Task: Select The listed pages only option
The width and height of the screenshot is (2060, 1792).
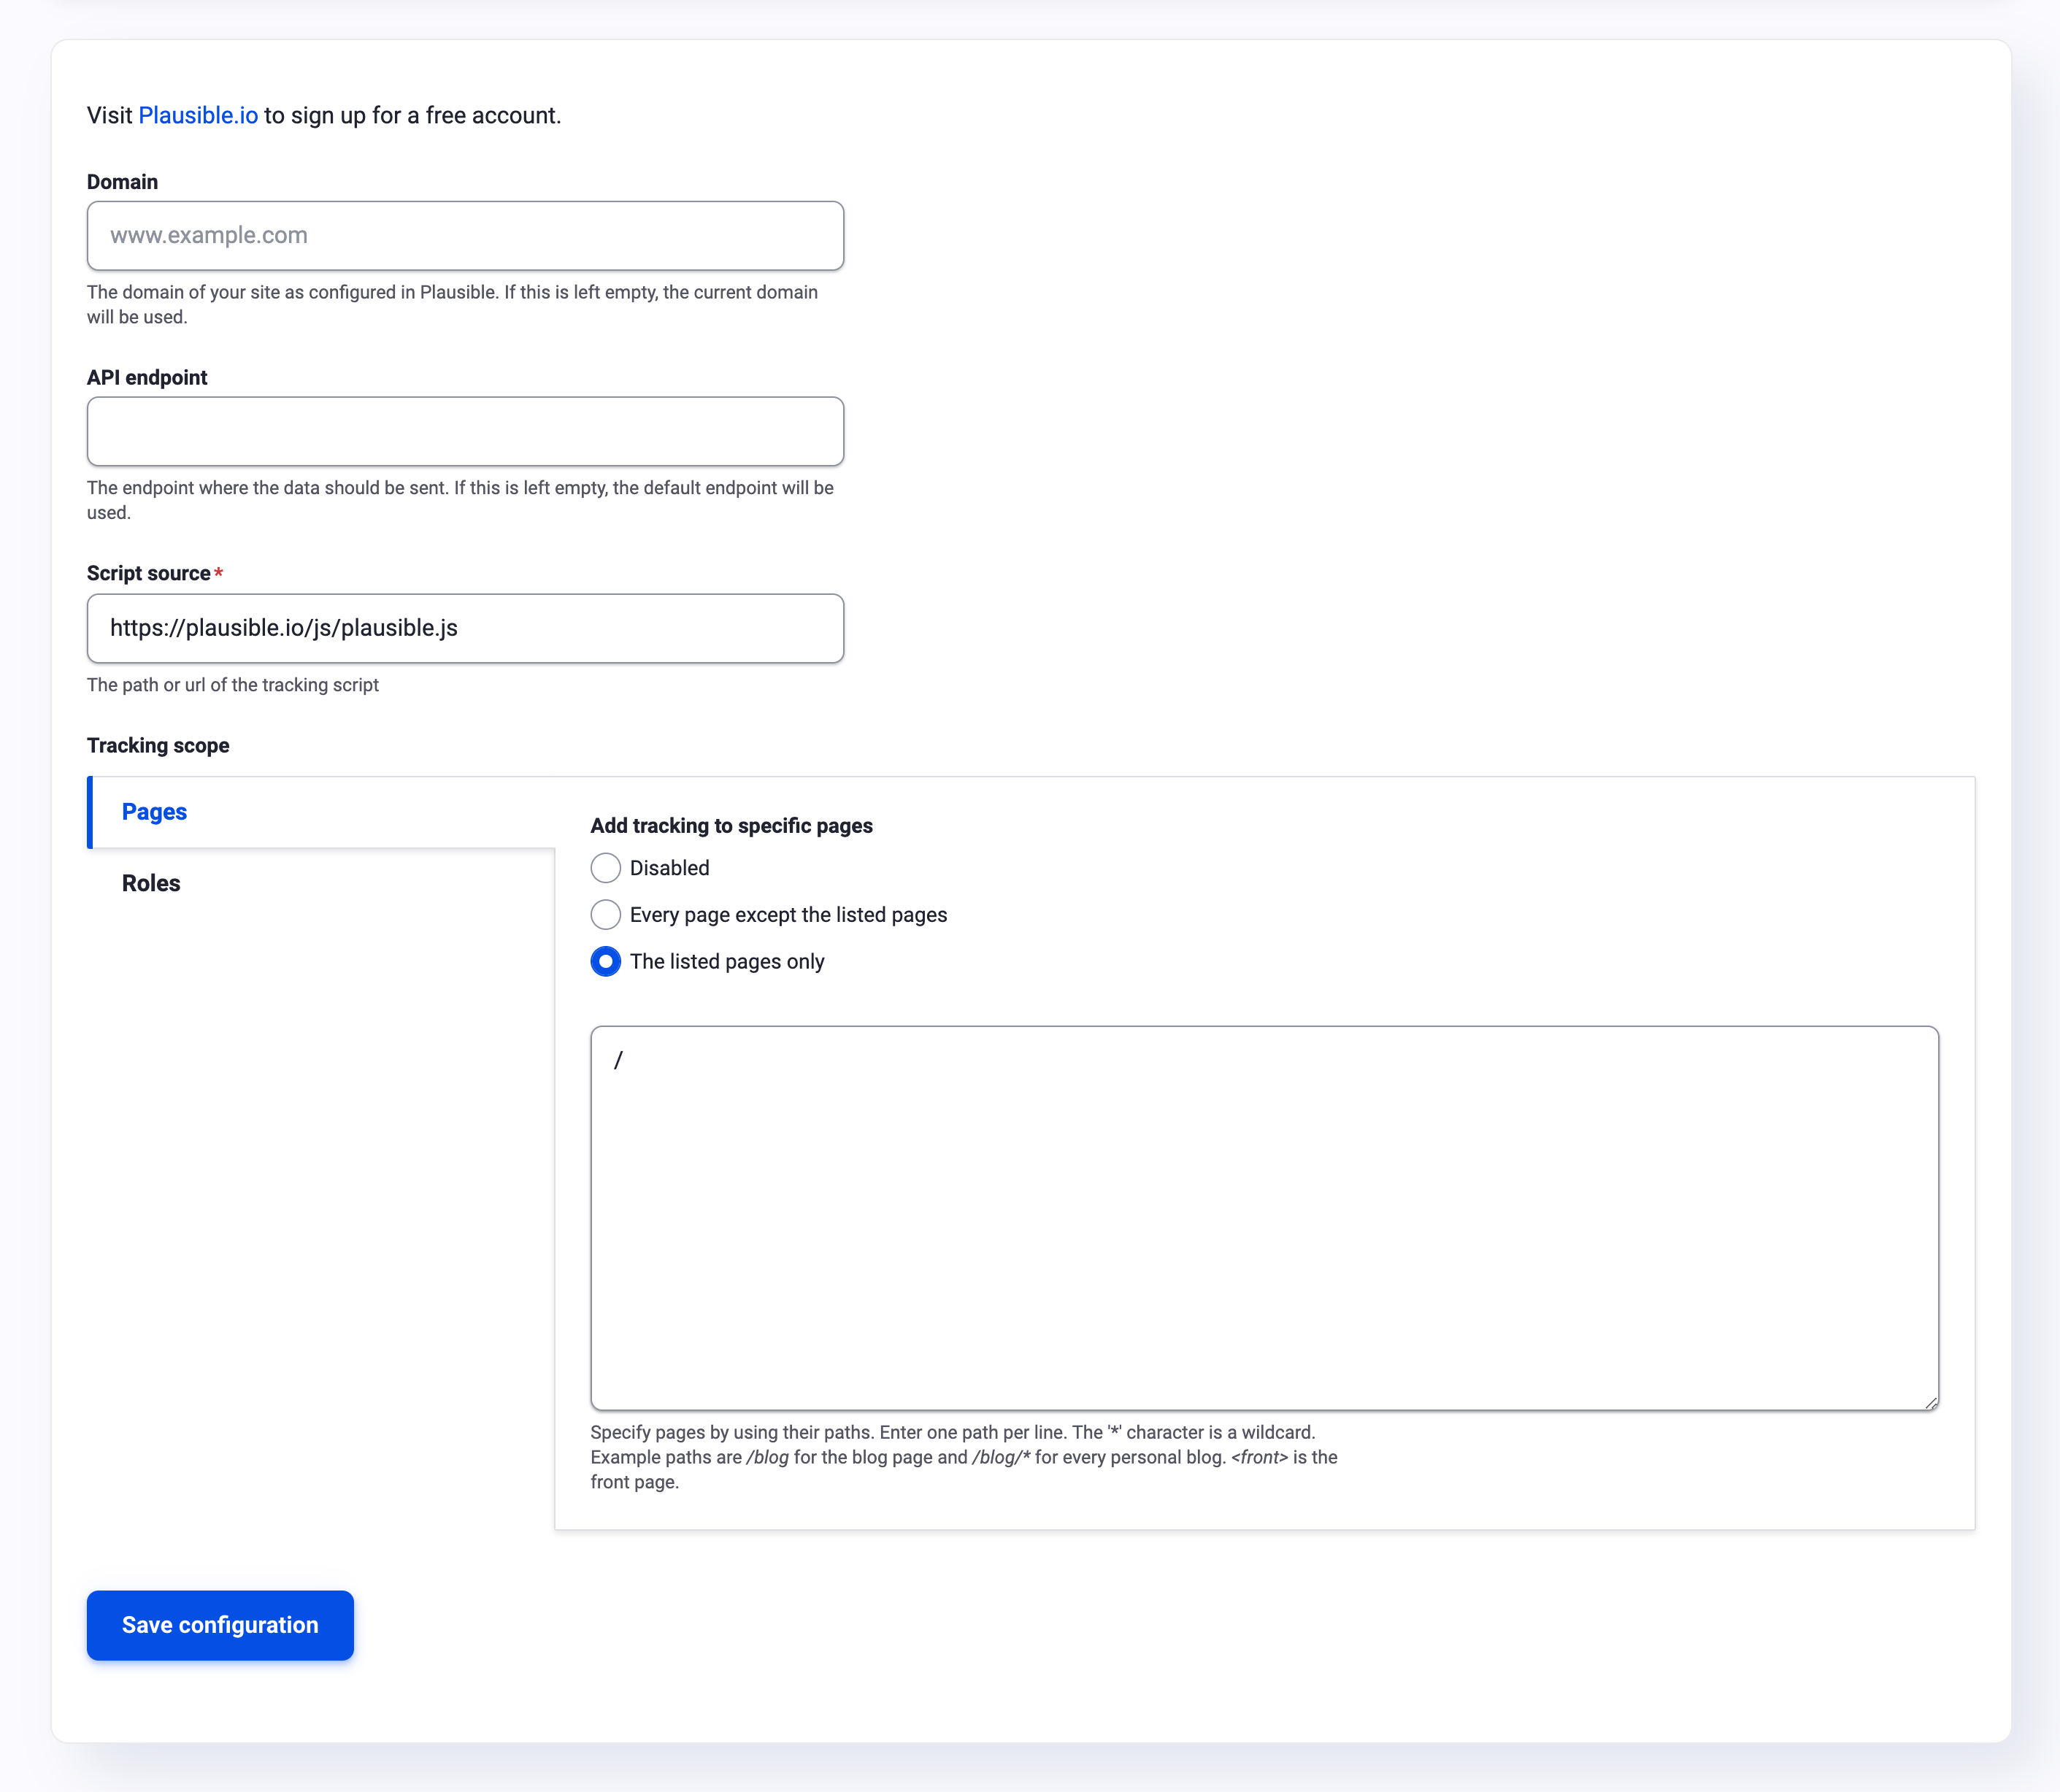Action: [x=605, y=961]
